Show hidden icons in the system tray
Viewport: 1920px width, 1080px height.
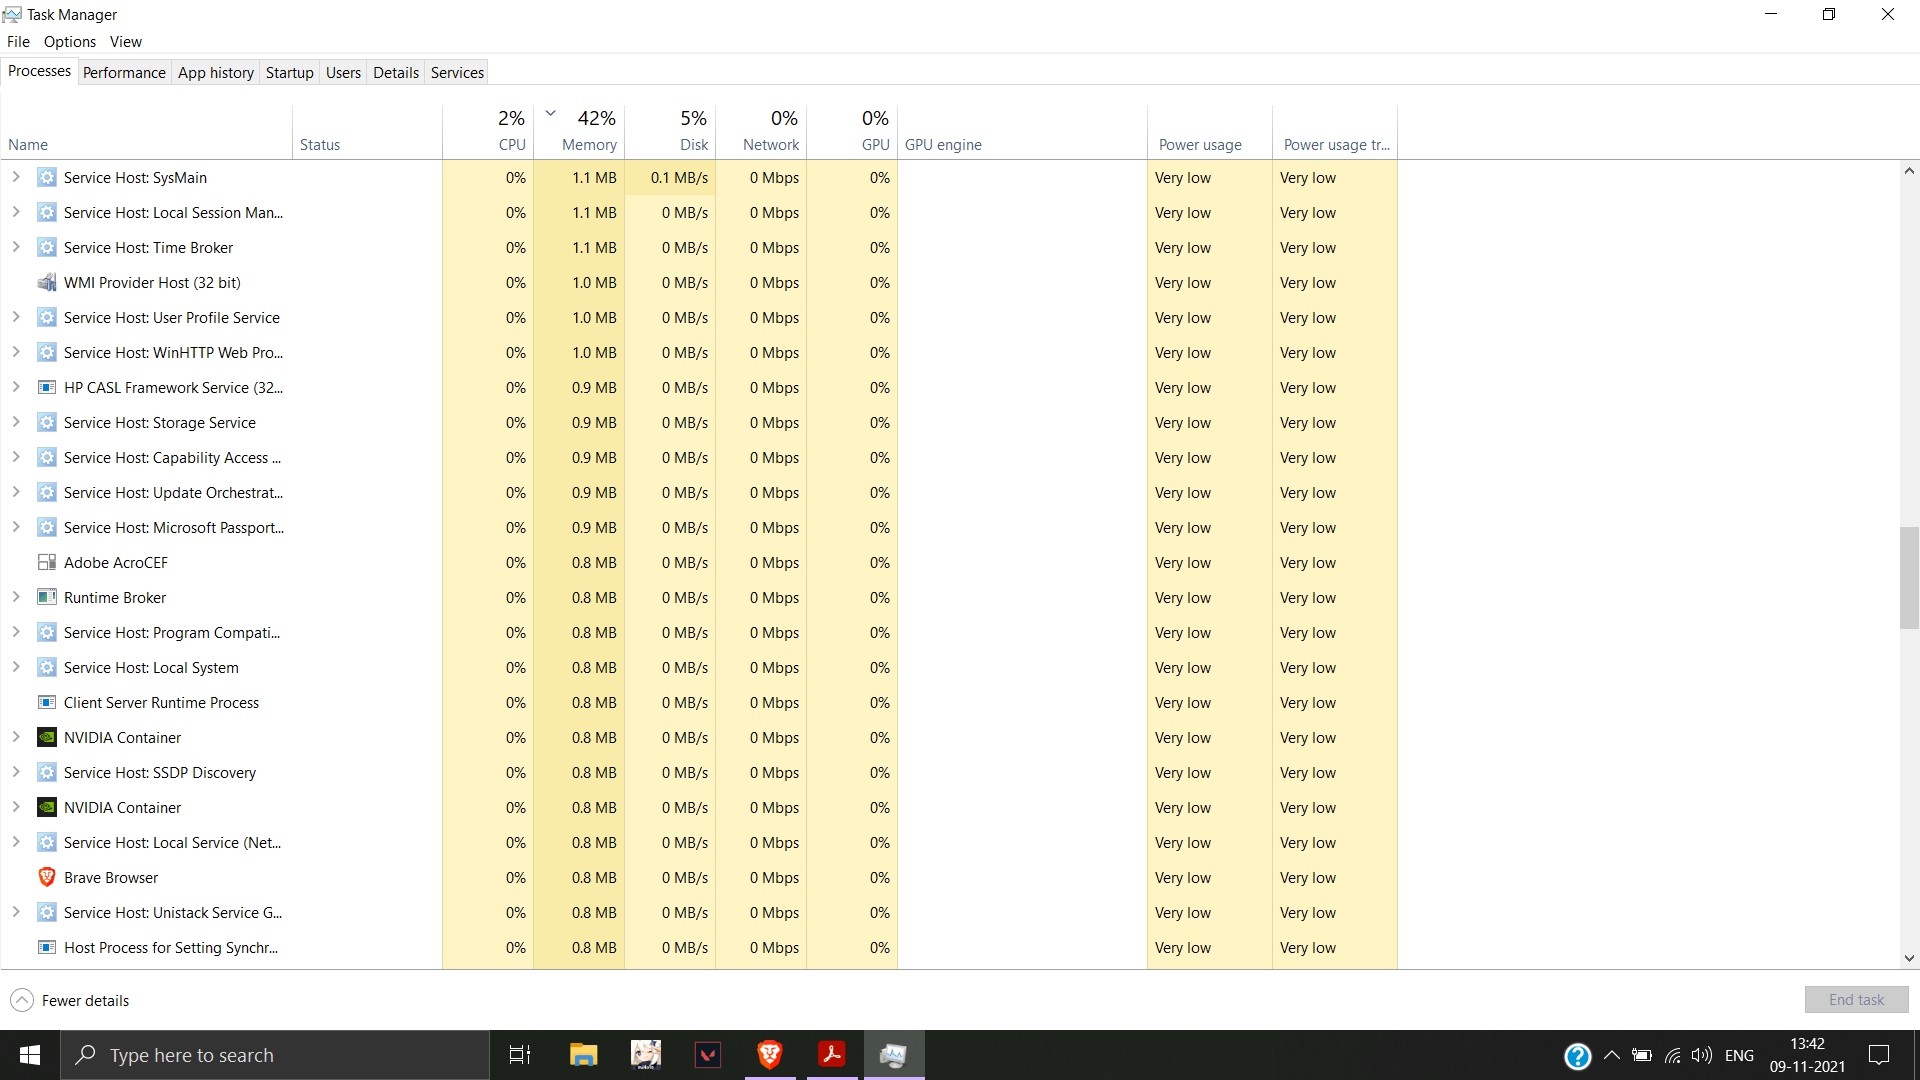1612,1055
